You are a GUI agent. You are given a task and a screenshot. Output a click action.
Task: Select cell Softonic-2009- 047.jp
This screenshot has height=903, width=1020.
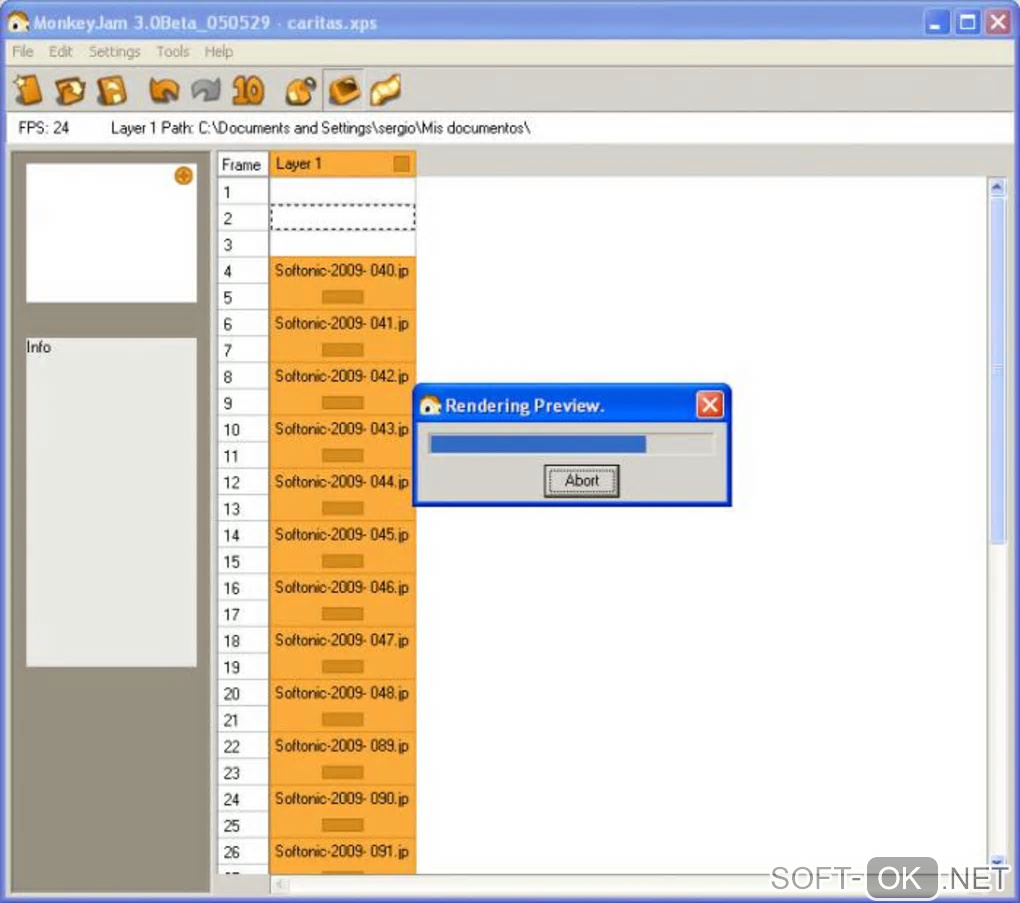tap(342, 640)
